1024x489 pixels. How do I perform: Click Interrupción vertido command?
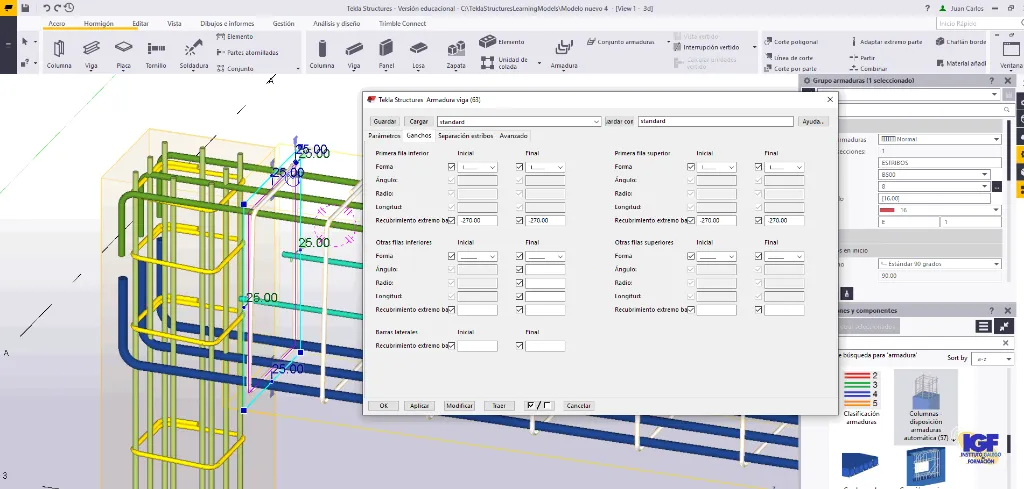pos(705,47)
